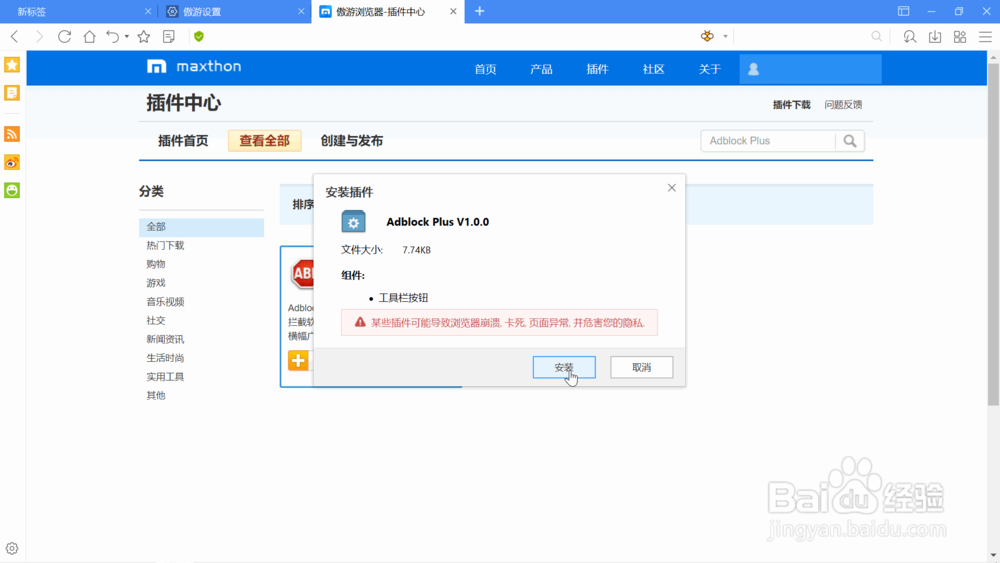Click the 插件下载 link
The height and width of the screenshot is (563, 1000).
pos(791,105)
